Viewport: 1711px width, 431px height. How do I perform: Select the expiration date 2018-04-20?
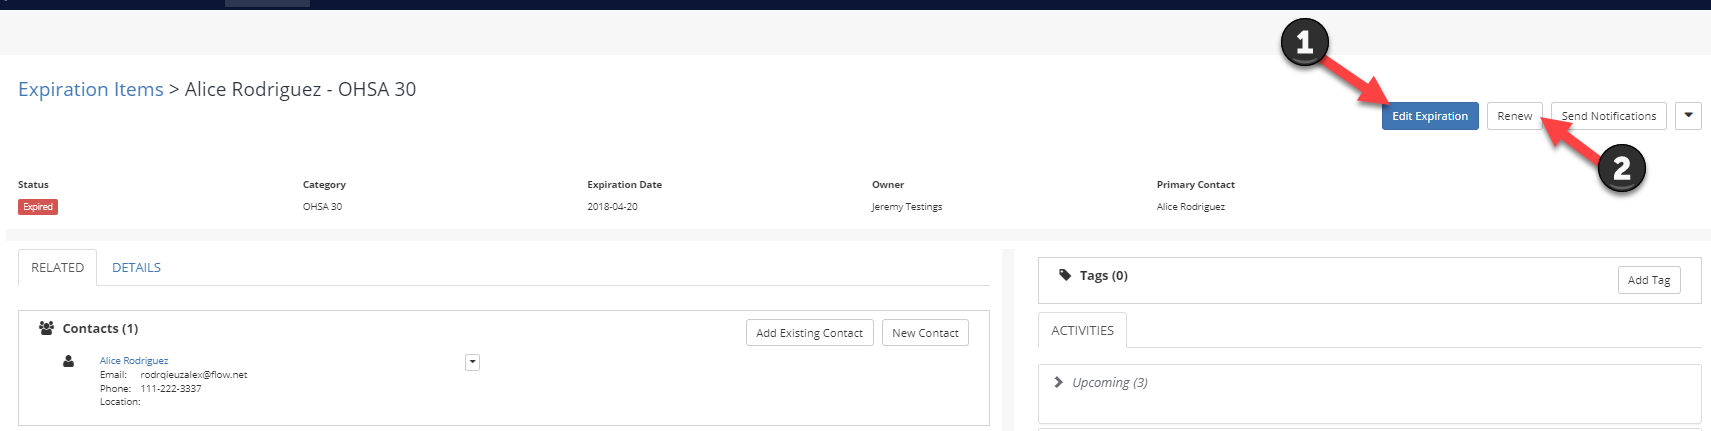(612, 207)
